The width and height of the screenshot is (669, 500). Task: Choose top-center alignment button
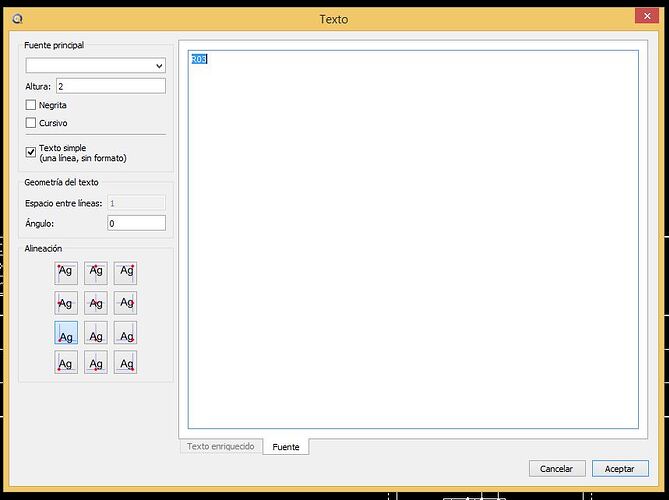[x=96, y=272]
